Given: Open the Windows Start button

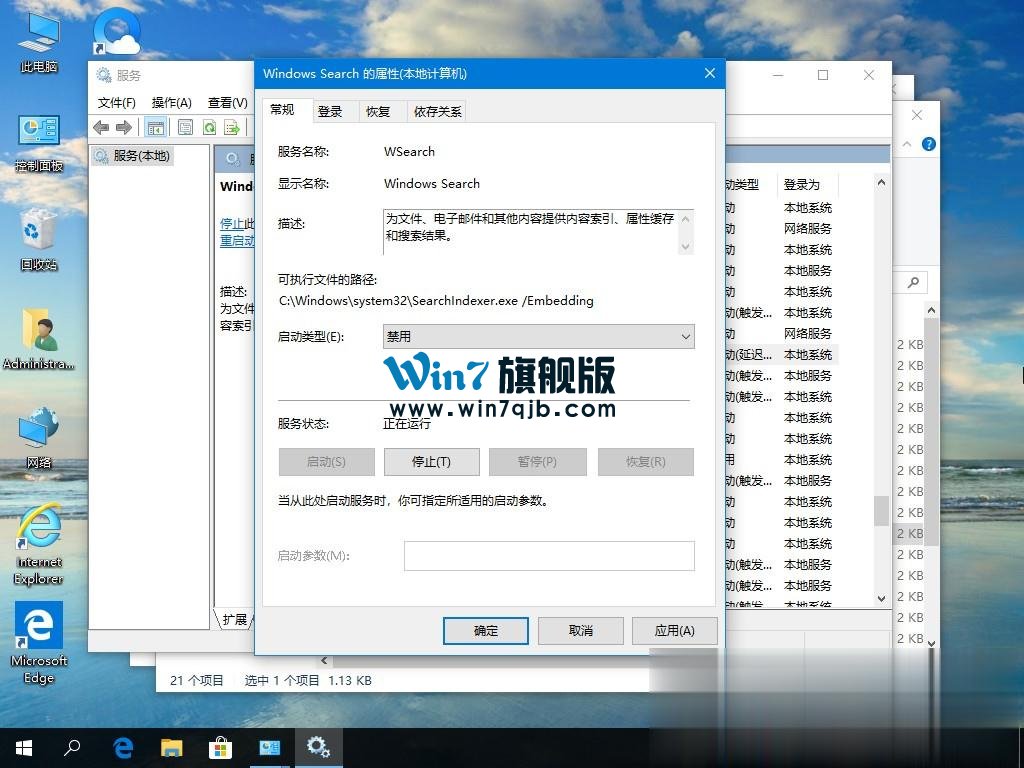Looking at the screenshot, I should pos(24,747).
